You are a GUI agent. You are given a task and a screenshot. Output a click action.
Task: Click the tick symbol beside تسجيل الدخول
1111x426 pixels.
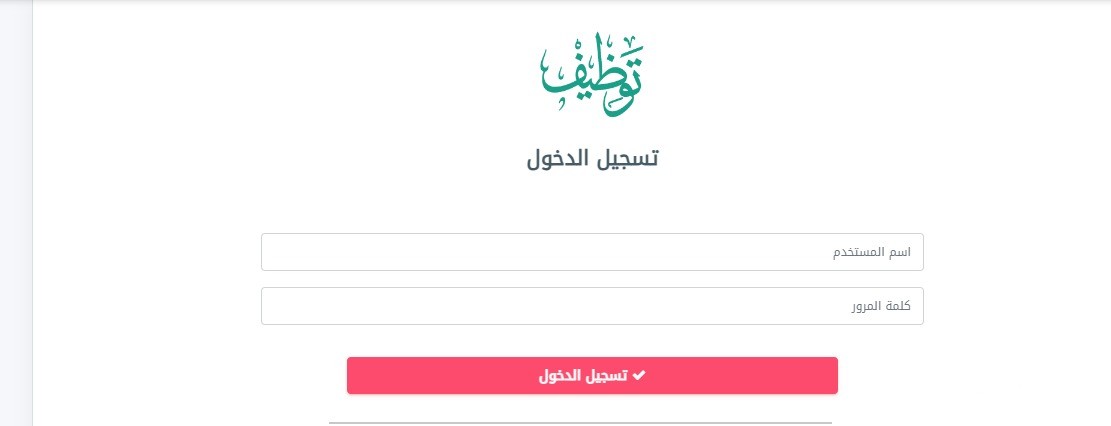point(638,375)
